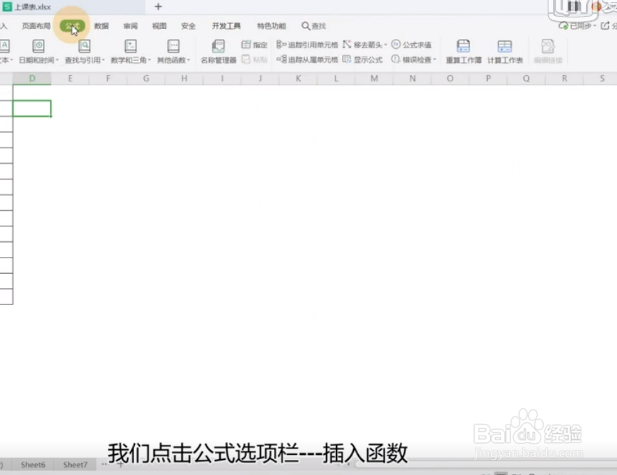617x475 pixels.
Task: Open the 名称管理器 icon
Action: pos(218,46)
